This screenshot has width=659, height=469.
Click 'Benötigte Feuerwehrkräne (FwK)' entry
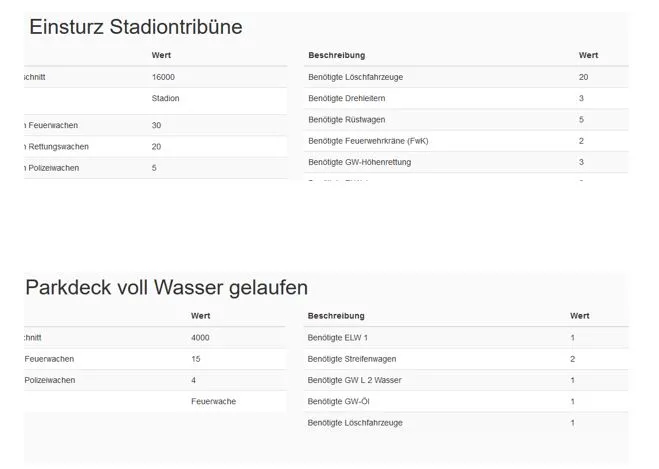click(375, 140)
